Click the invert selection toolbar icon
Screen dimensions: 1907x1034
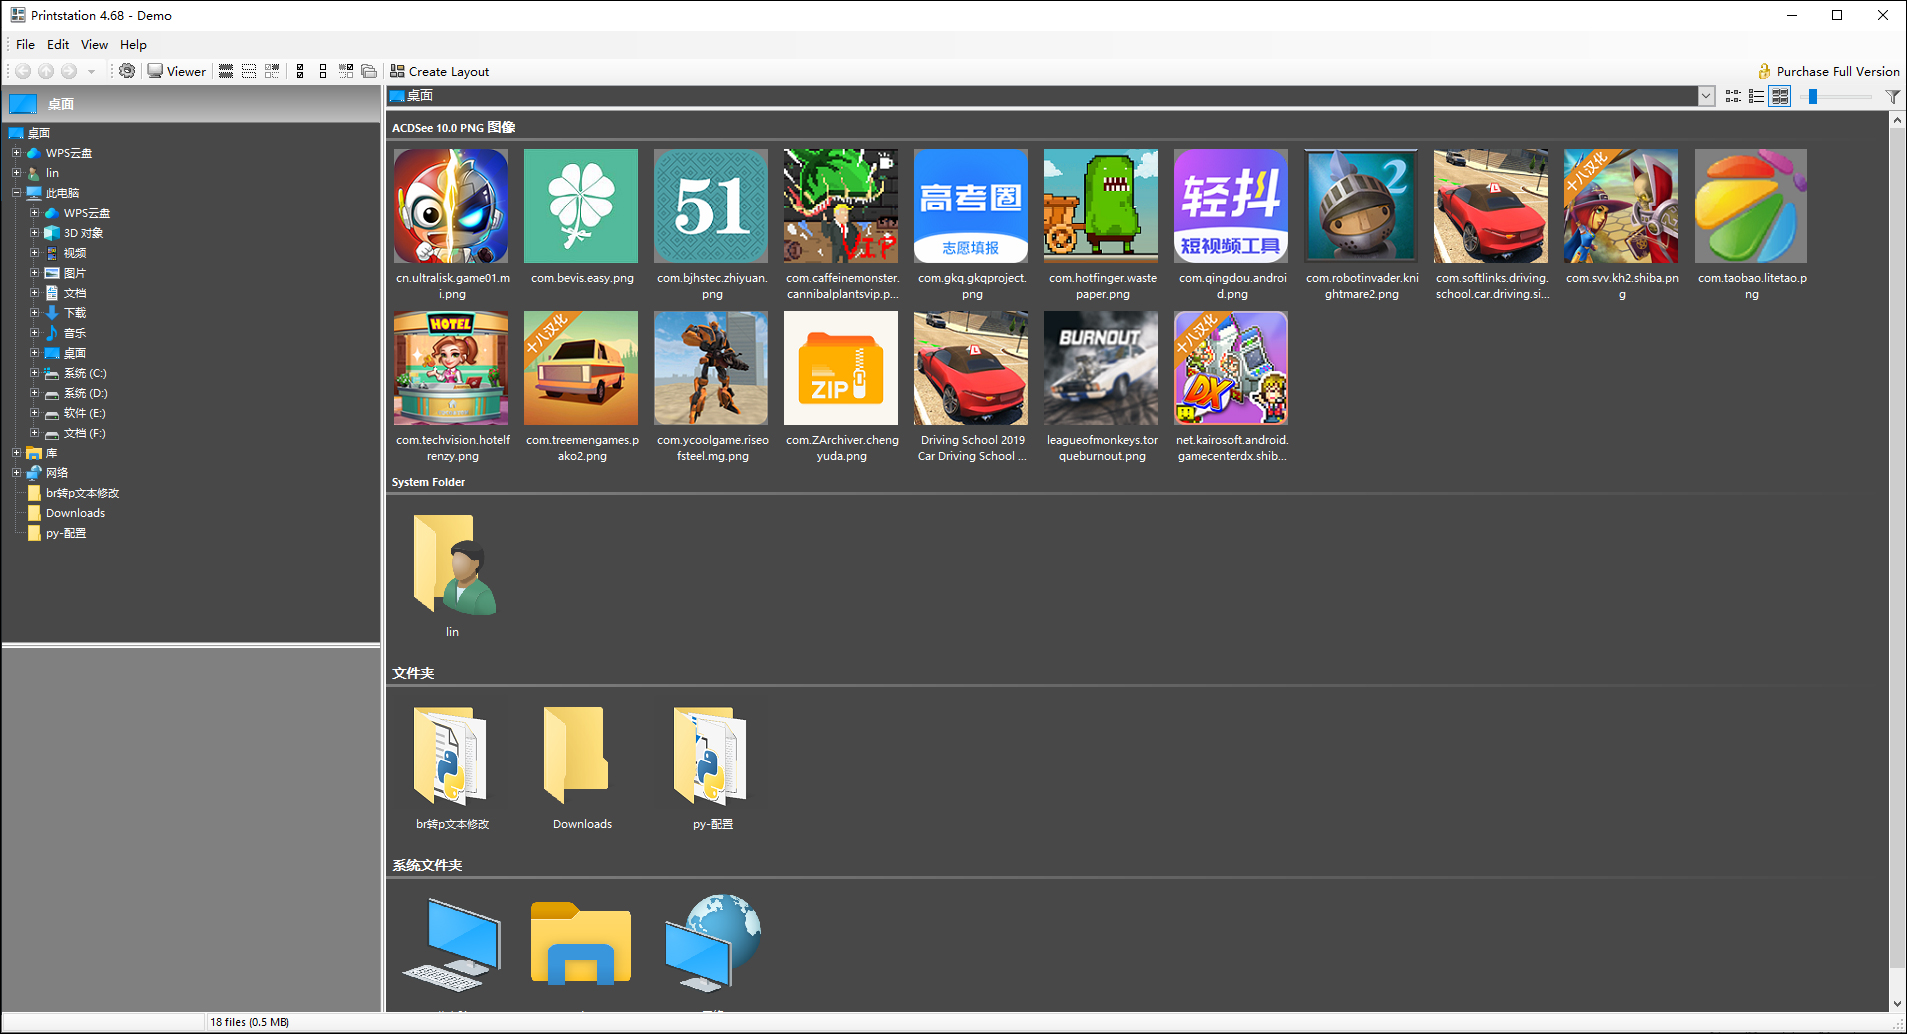pos(272,71)
